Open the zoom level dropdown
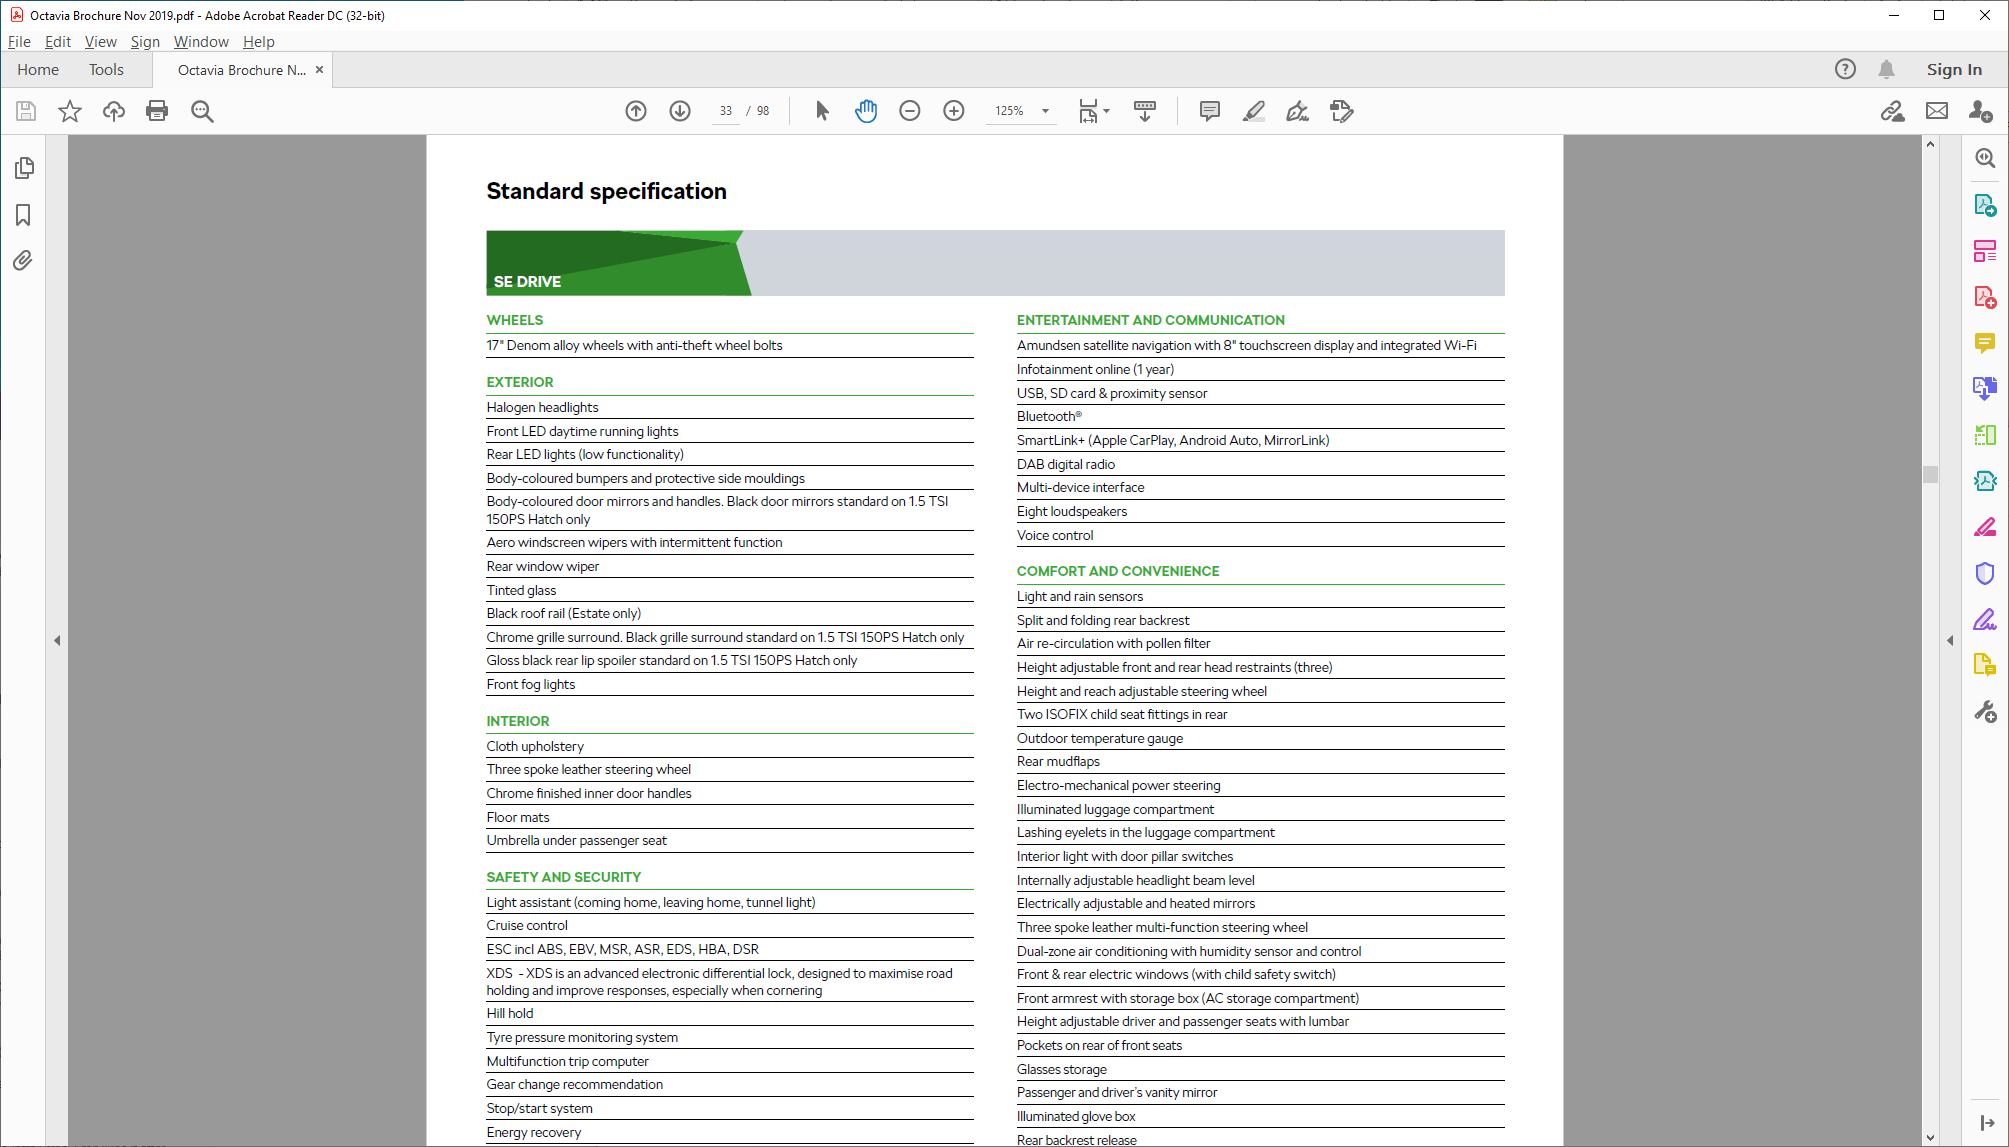The image size is (2009, 1147). click(x=1046, y=111)
